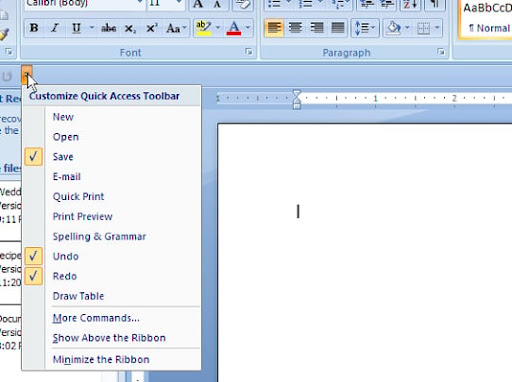Apply the red font color
512x382 pixels.
[x=234, y=28]
